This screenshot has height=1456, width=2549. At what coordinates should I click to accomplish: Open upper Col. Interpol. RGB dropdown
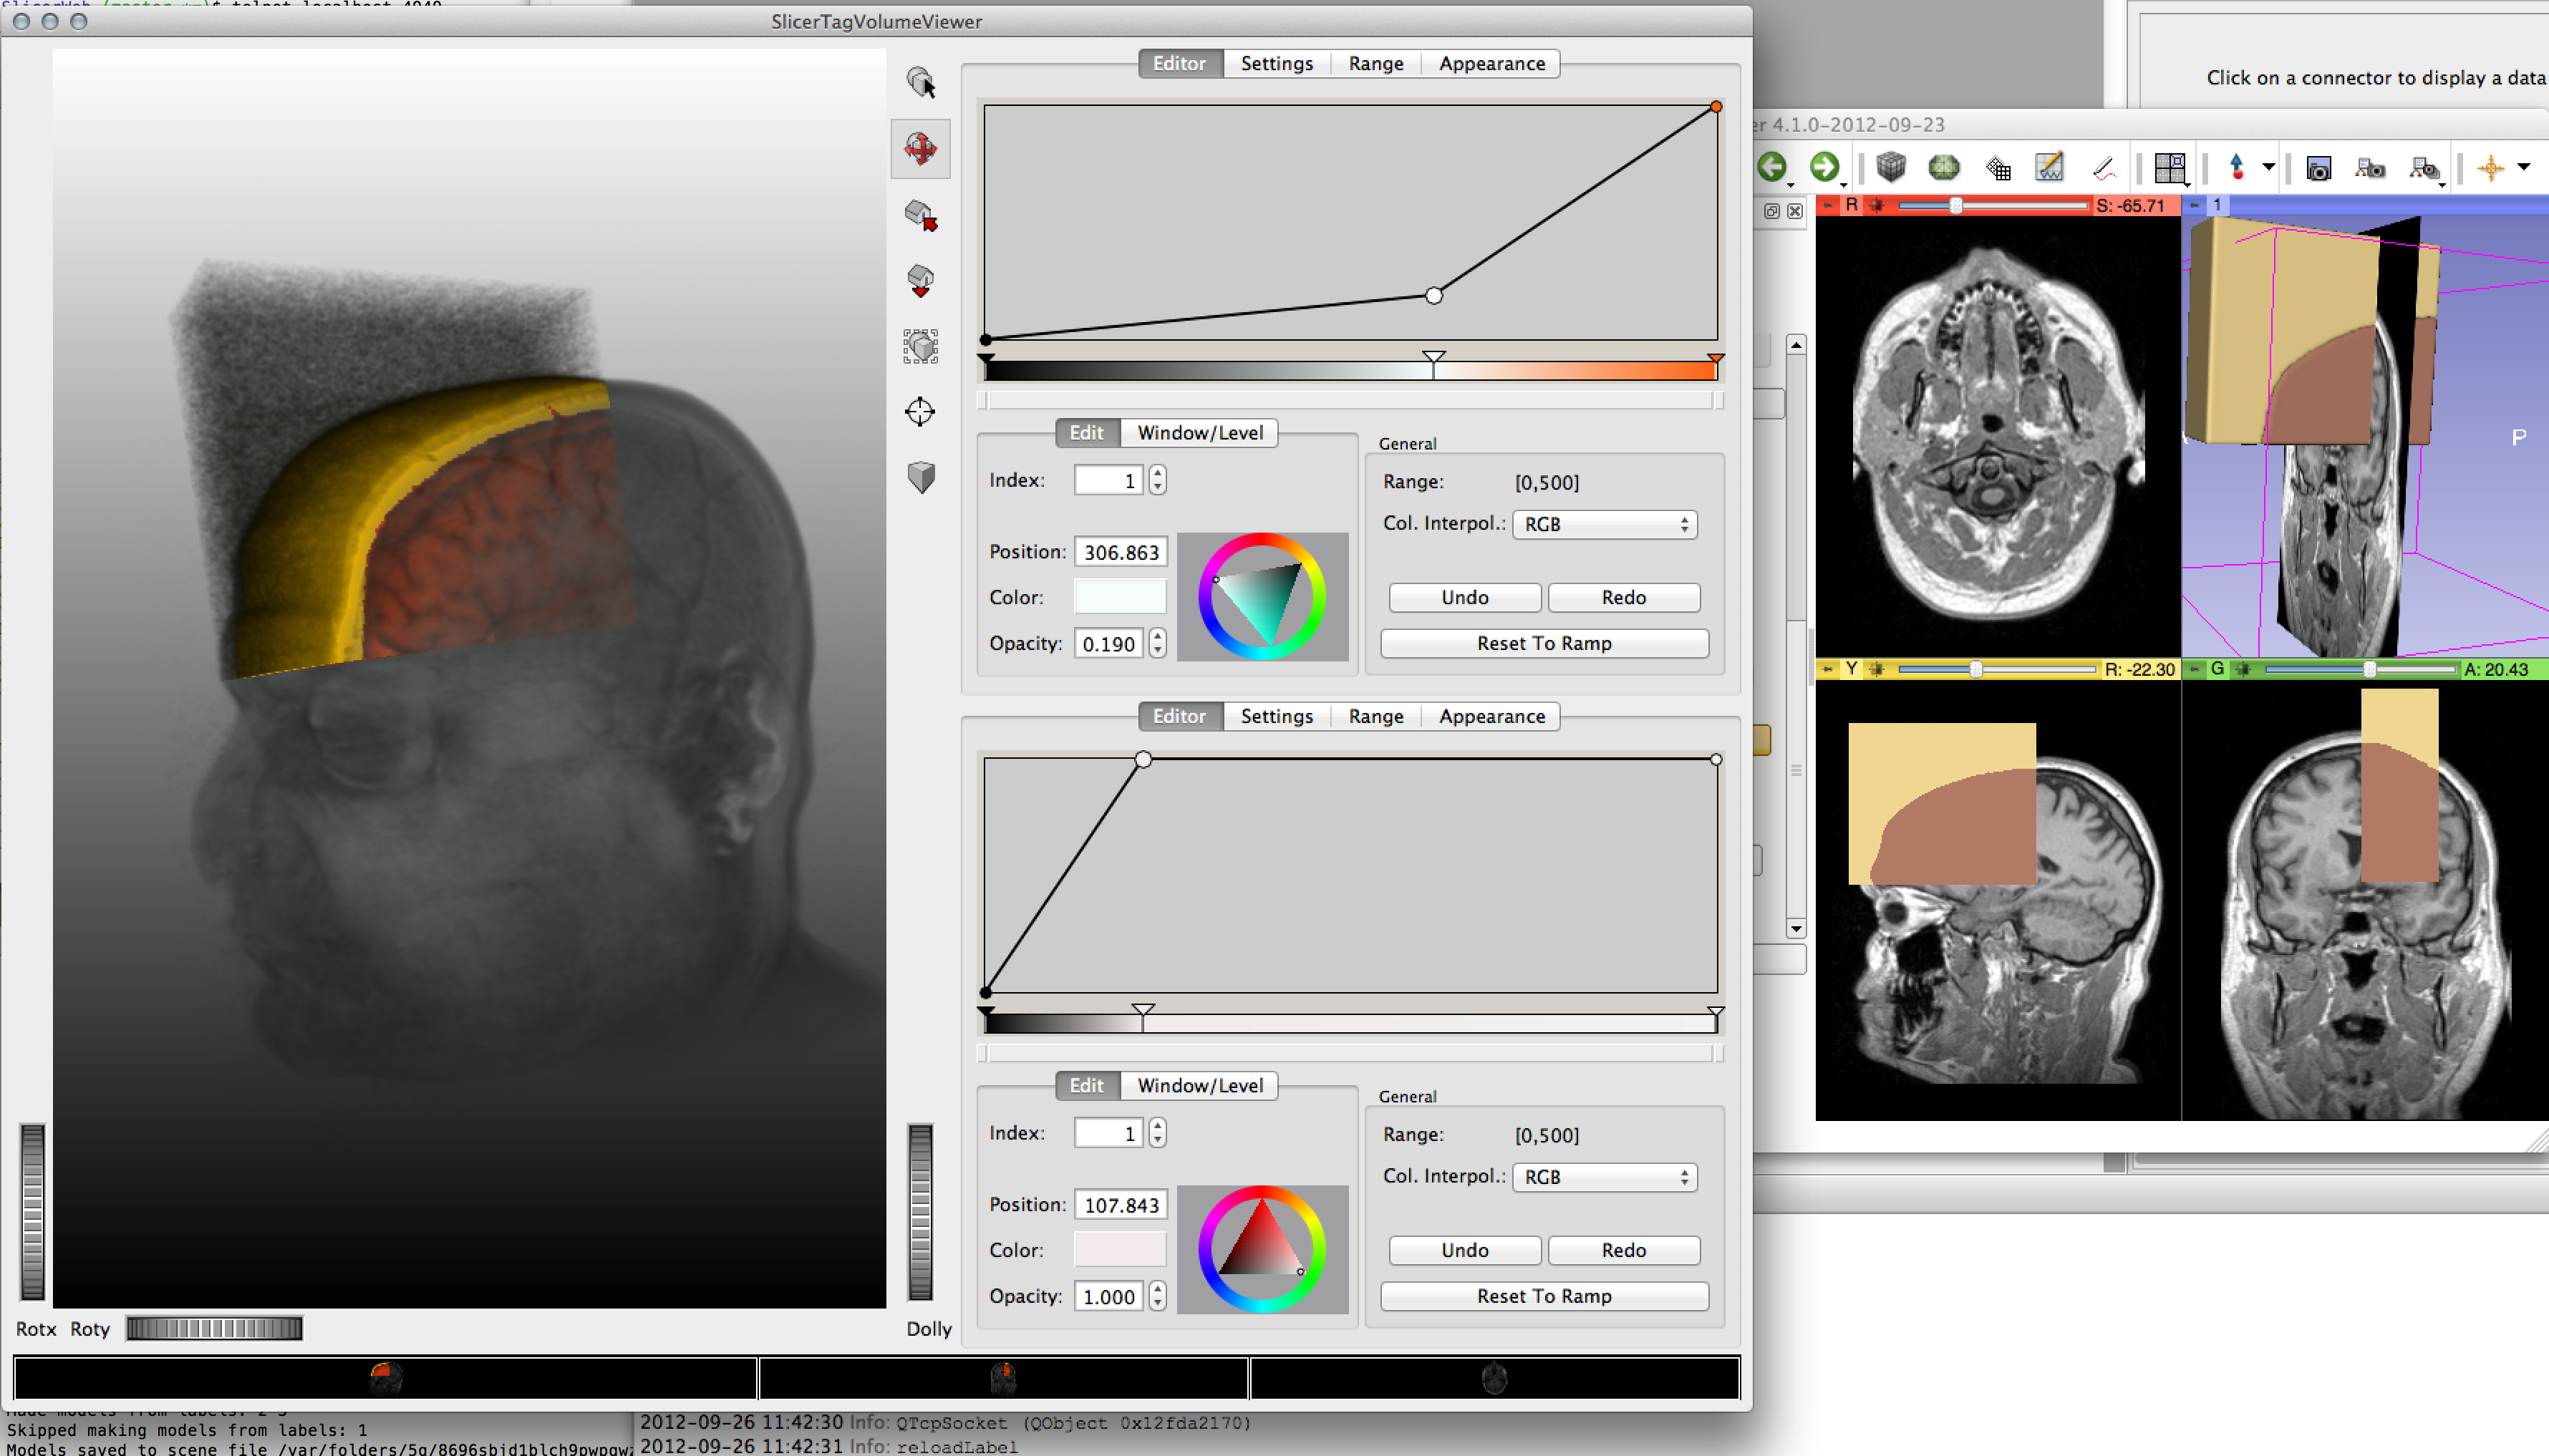(1604, 524)
